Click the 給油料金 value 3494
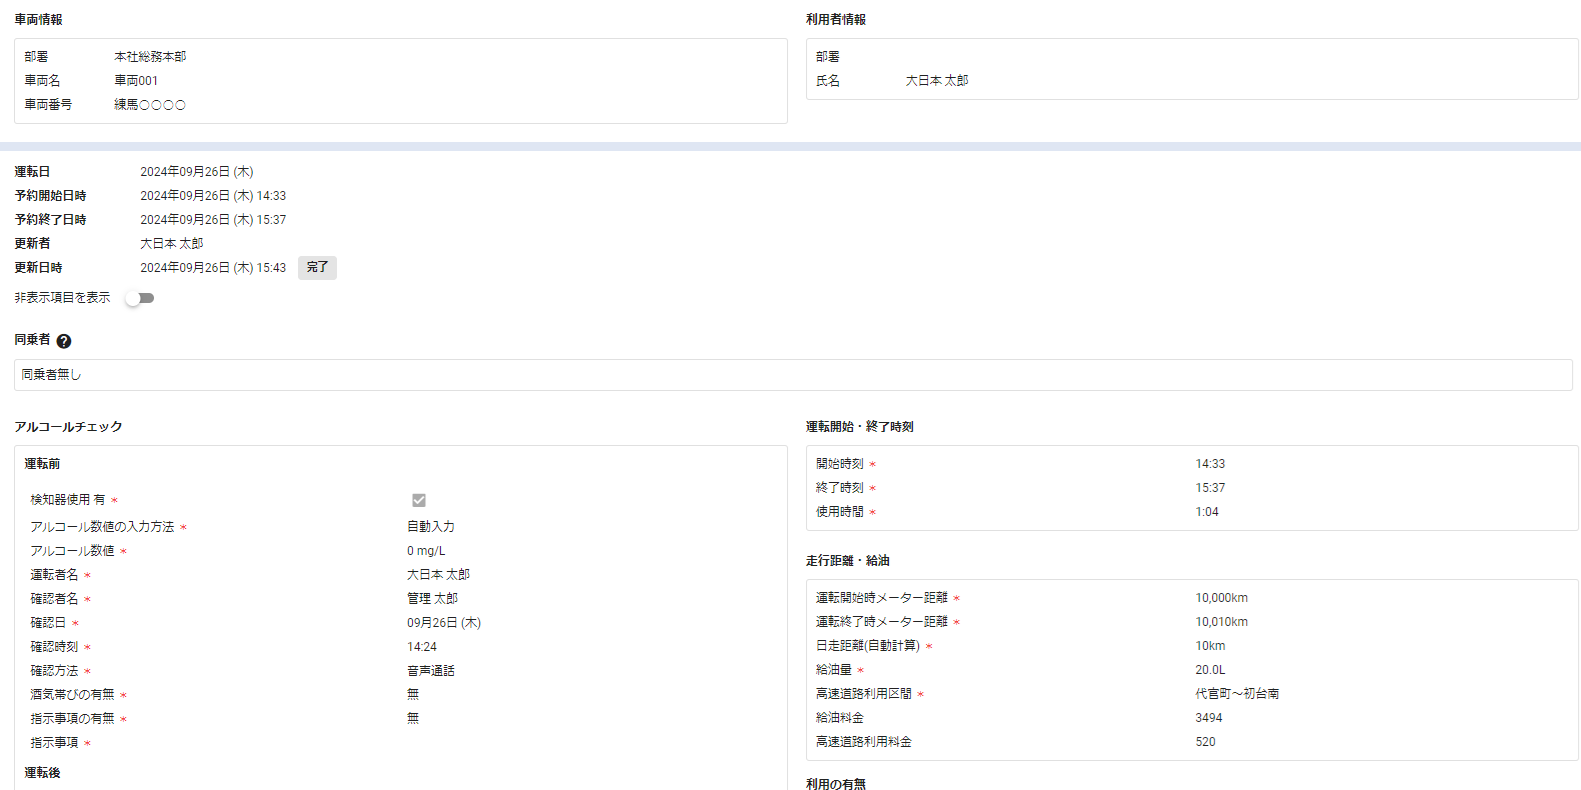Screen dimensions: 1581x790 1208,718
